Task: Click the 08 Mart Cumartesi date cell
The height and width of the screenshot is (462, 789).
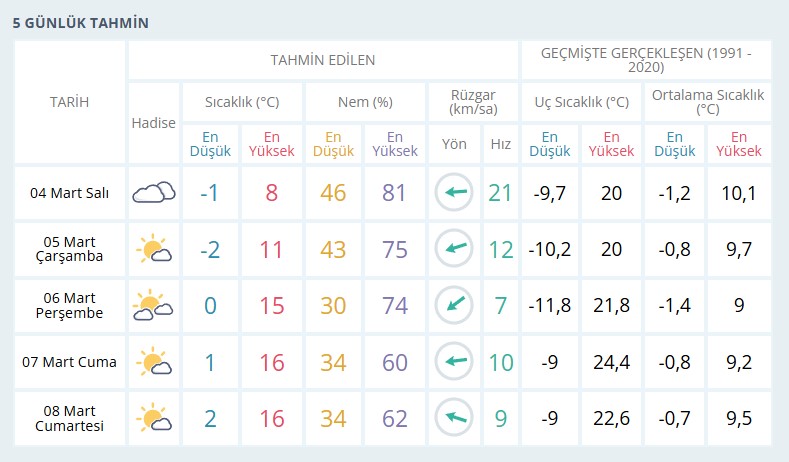Action: [x=69, y=418]
